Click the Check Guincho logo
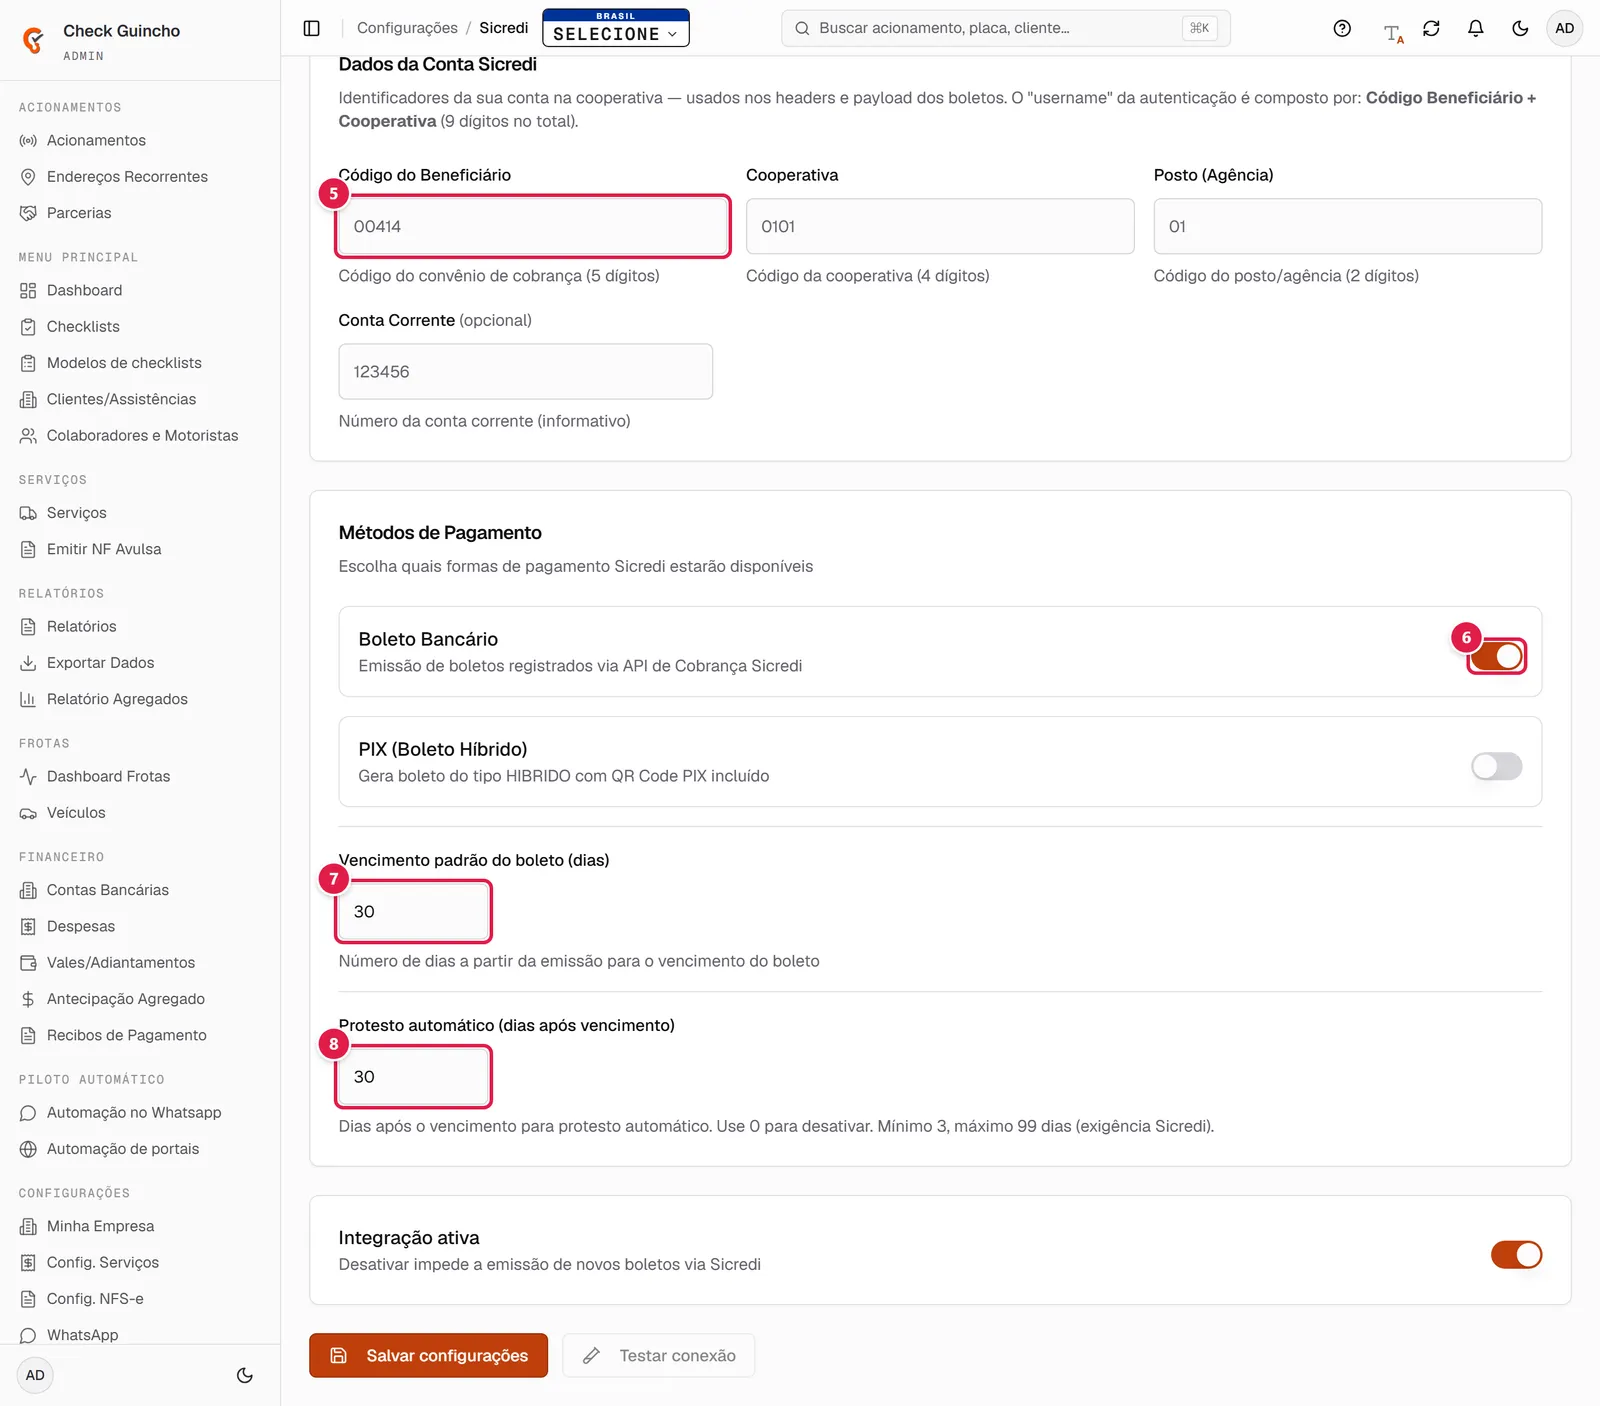The width and height of the screenshot is (1600, 1406). 33,40
